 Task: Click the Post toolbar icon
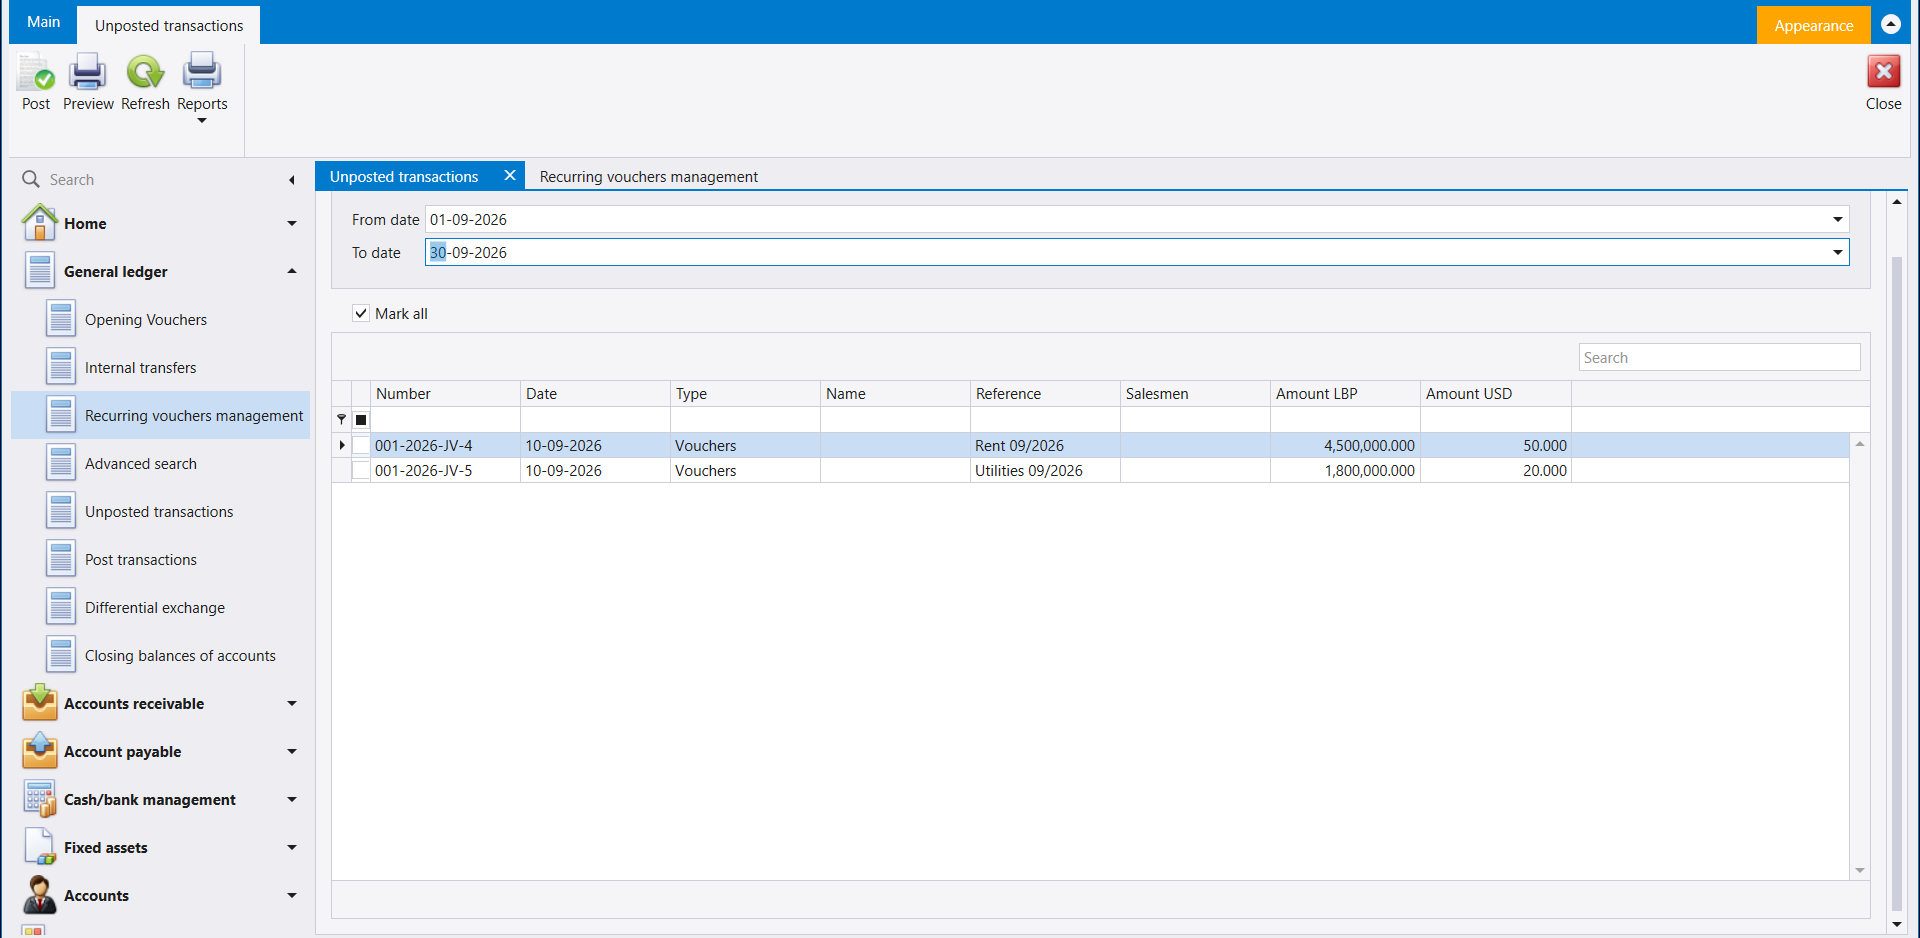(36, 73)
